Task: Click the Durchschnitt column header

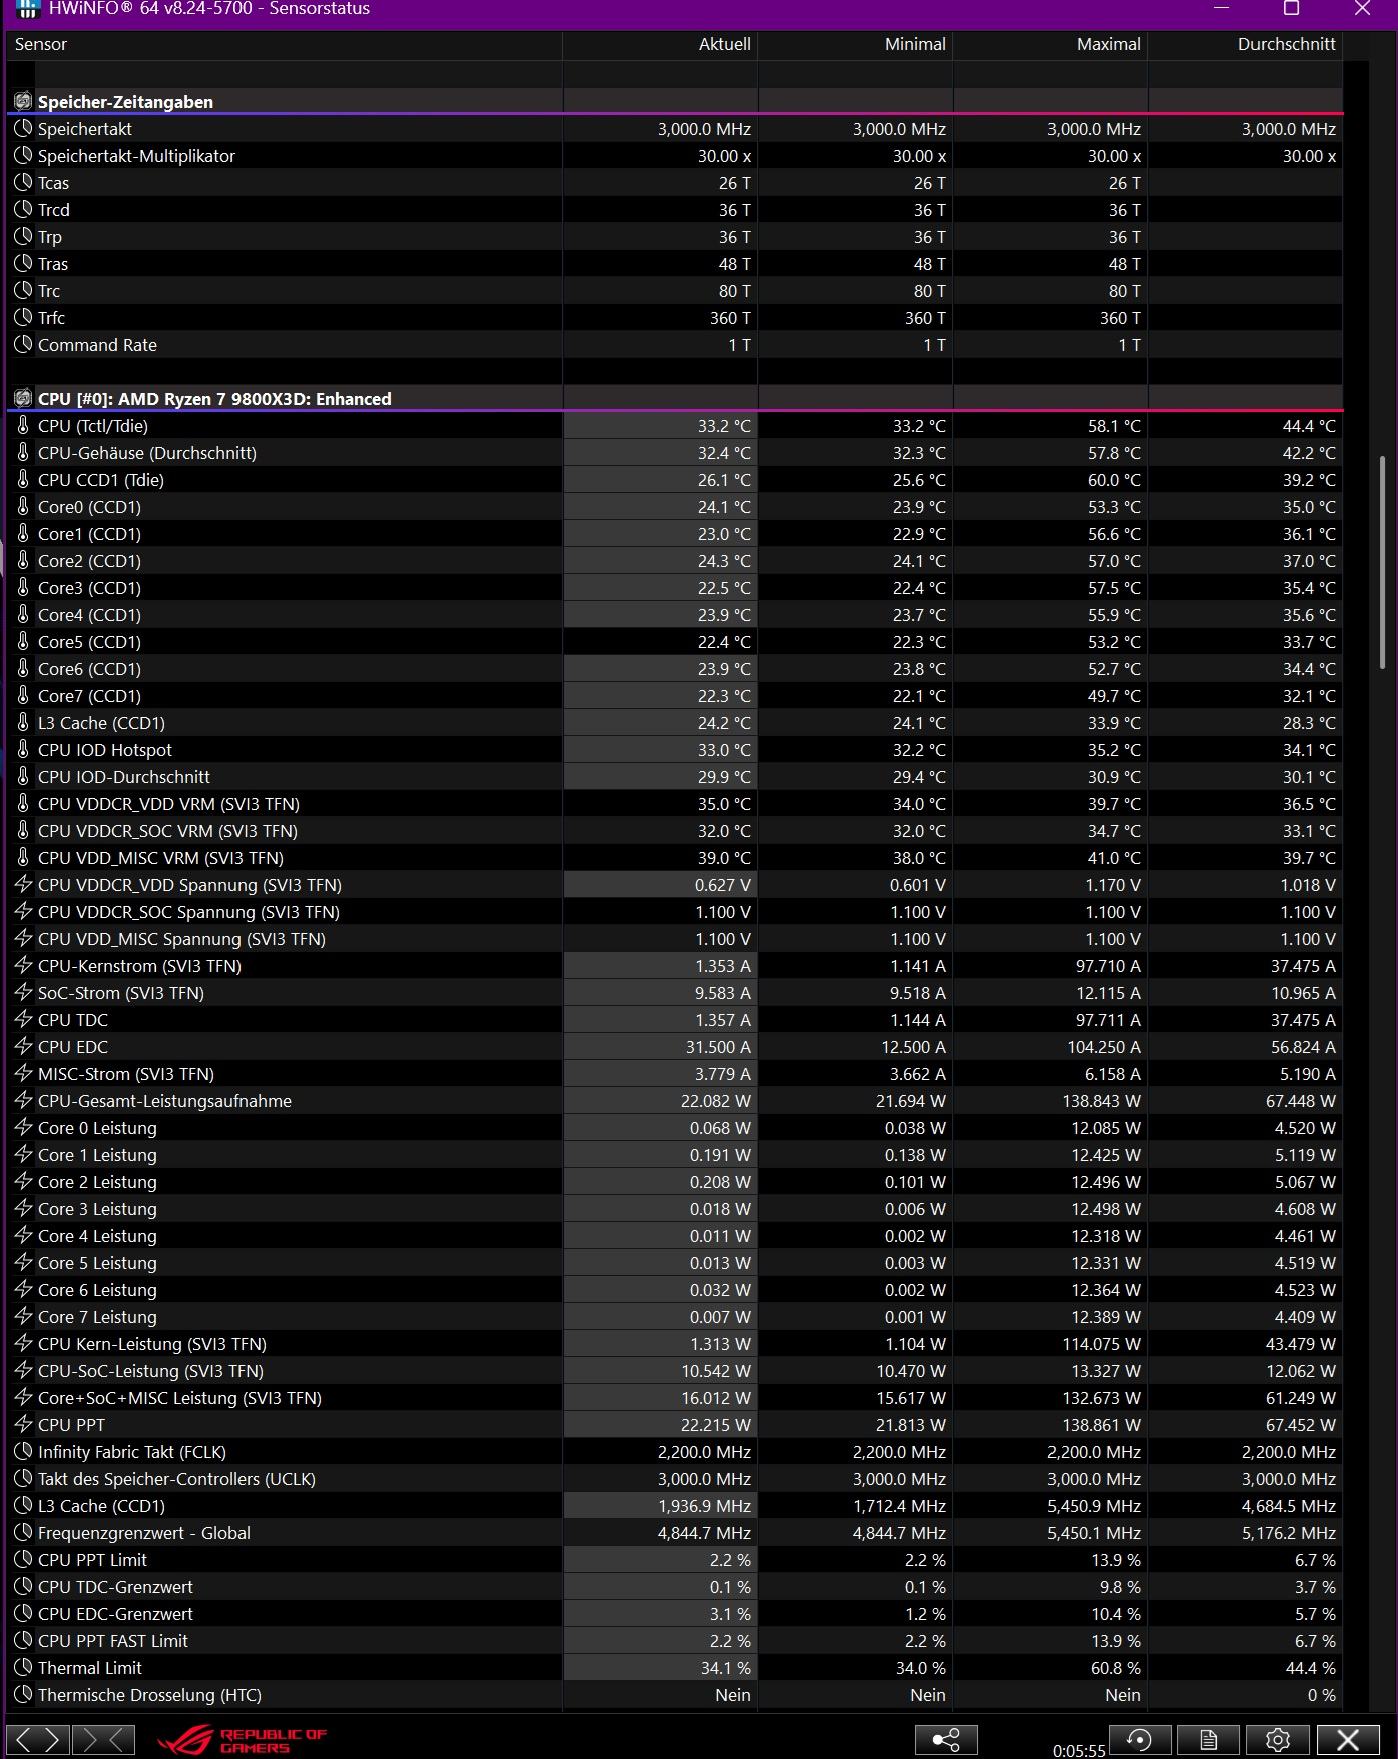Action: (x=1246, y=44)
